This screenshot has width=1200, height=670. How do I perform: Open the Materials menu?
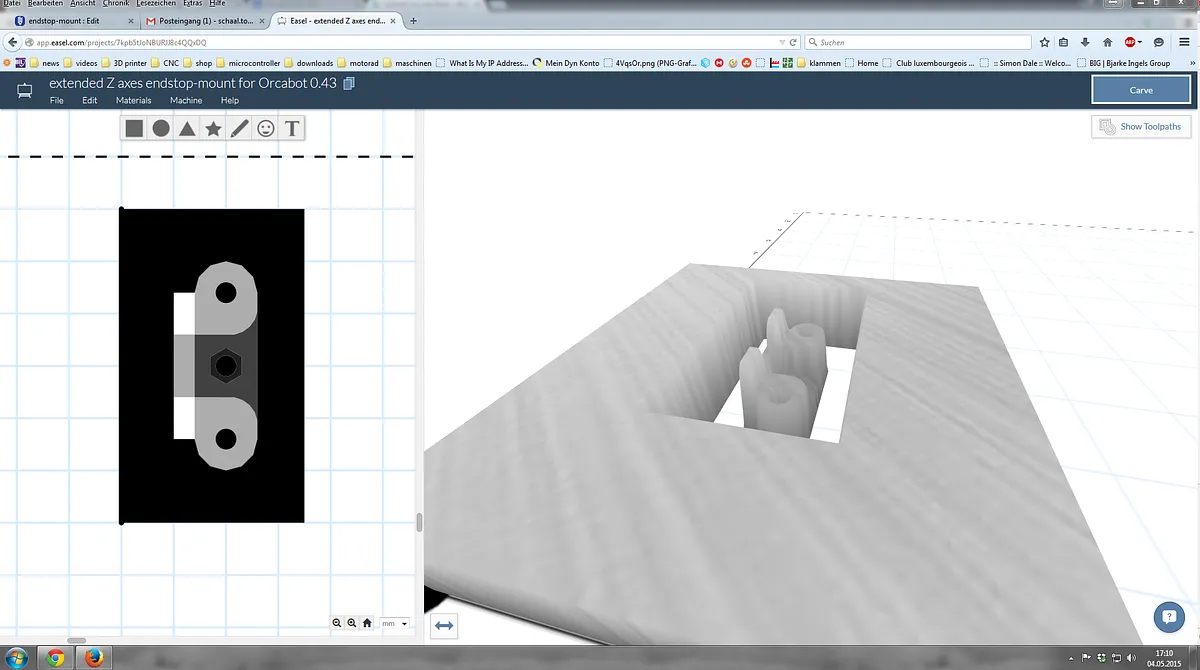[x=133, y=101]
